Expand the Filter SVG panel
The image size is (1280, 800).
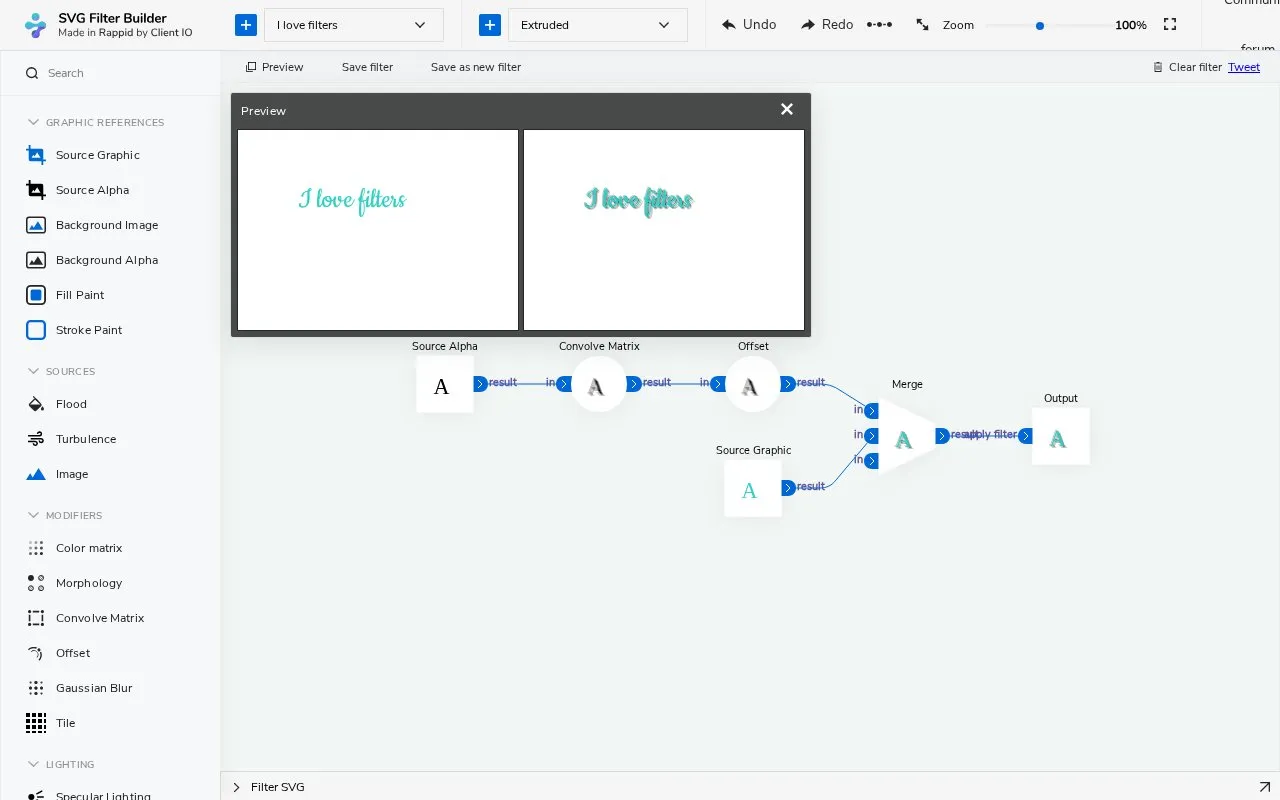pos(237,787)
